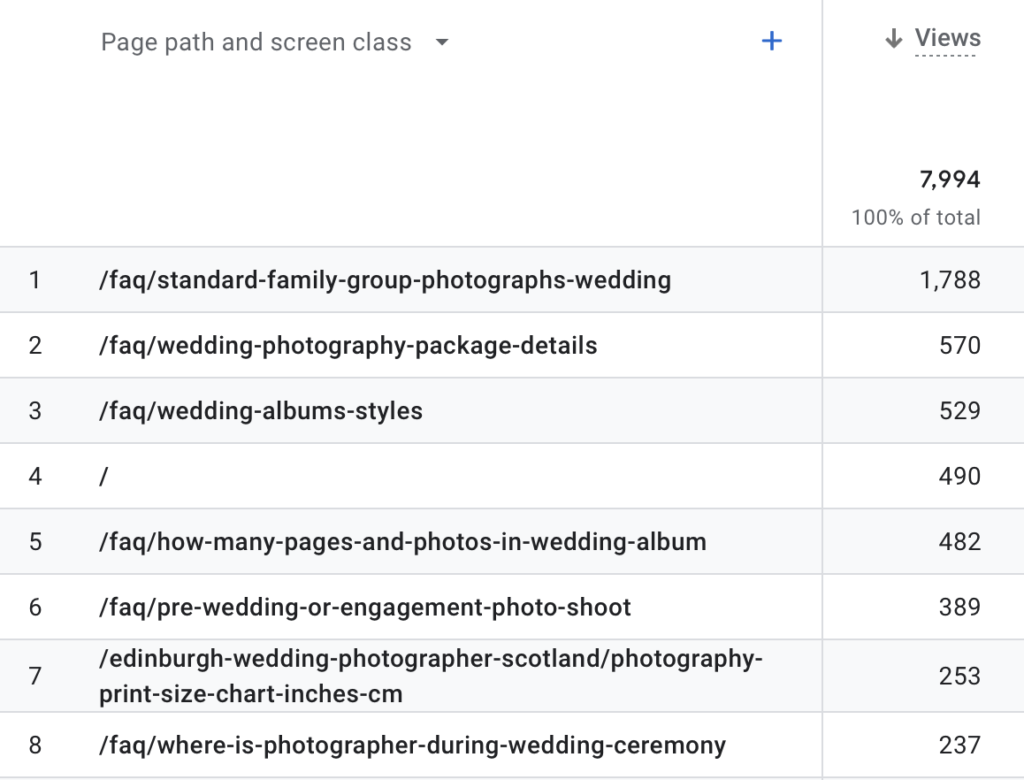Sort by the Views column header
Screen dimensions: 1024x780
tap(947, 38)
